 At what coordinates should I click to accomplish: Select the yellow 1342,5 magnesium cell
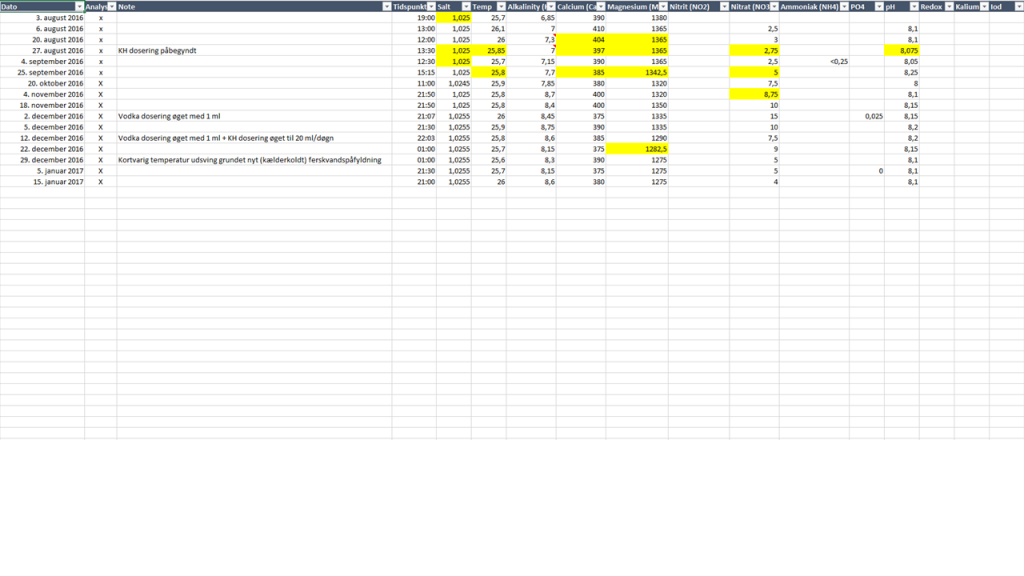(x=637, y=73)
